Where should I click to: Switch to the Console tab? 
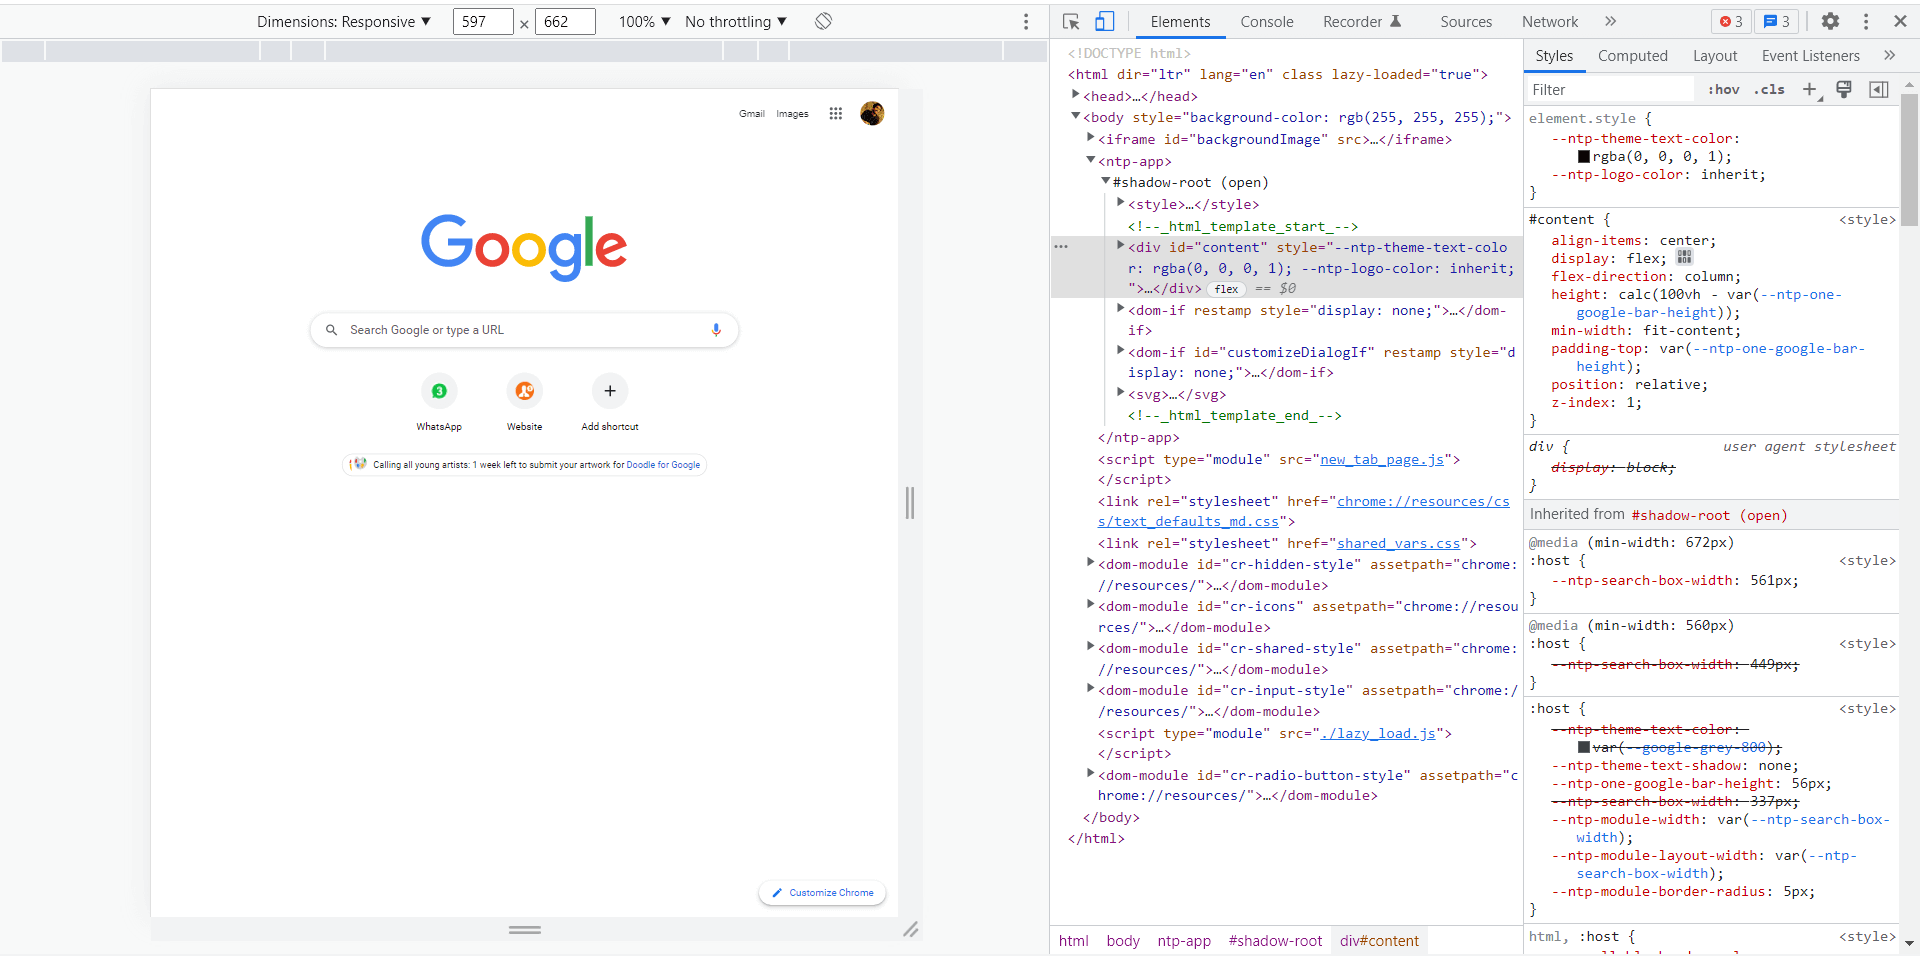(1266, 21)
